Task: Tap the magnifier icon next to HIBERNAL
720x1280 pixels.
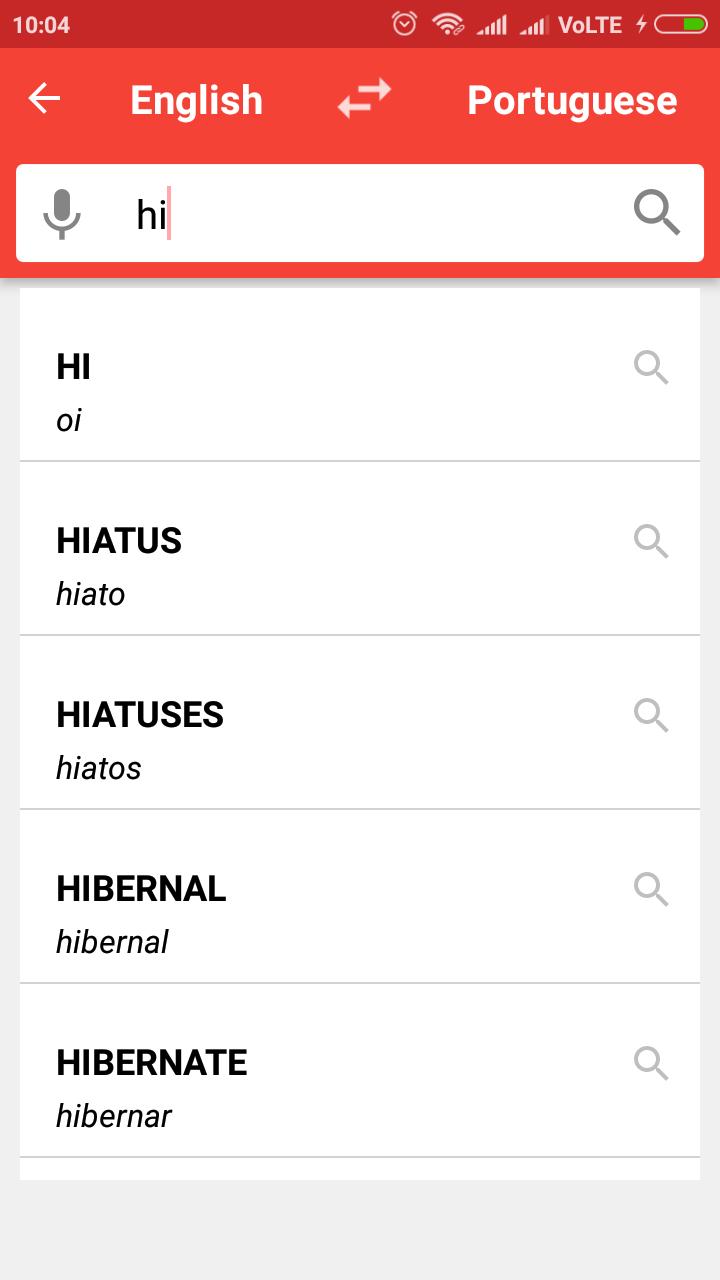Action: click(x=651, y=889)
